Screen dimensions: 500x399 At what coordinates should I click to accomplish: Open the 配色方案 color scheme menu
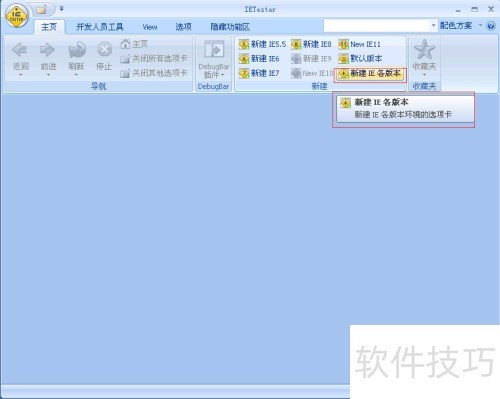(x=456, y=25)
